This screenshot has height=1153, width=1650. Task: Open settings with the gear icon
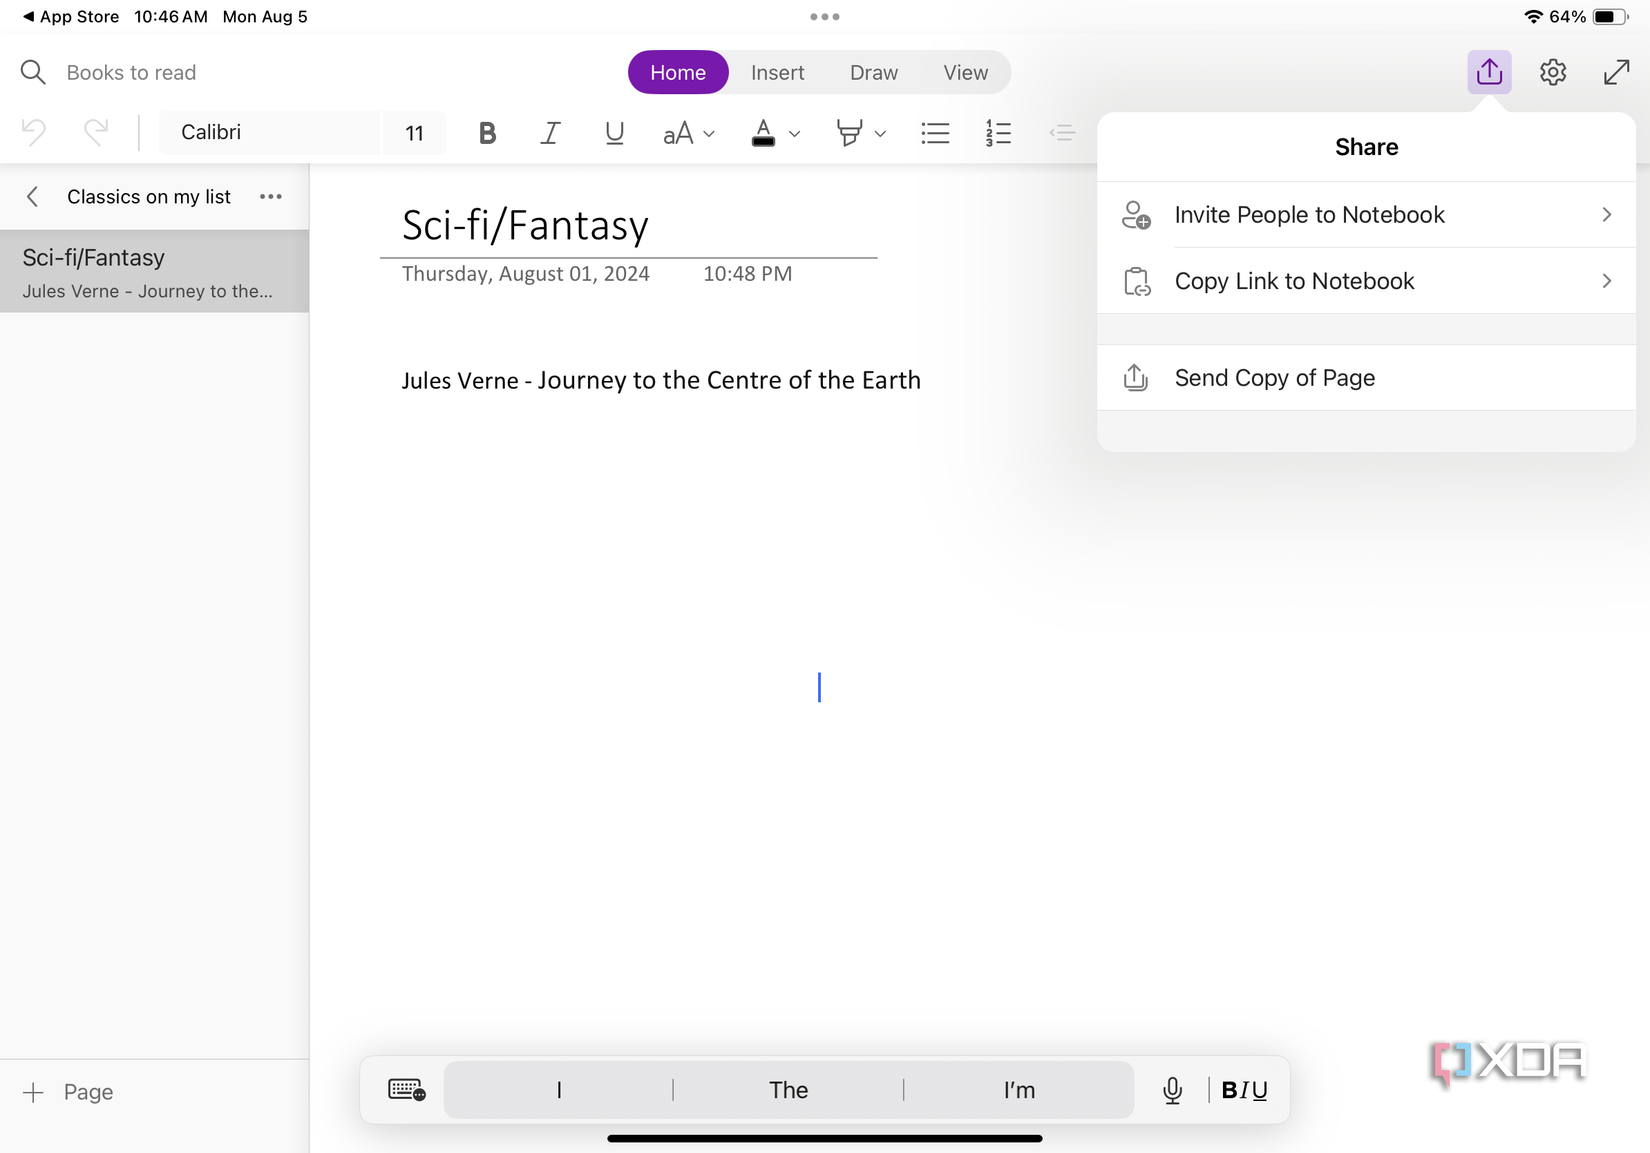coord(1553,72)
